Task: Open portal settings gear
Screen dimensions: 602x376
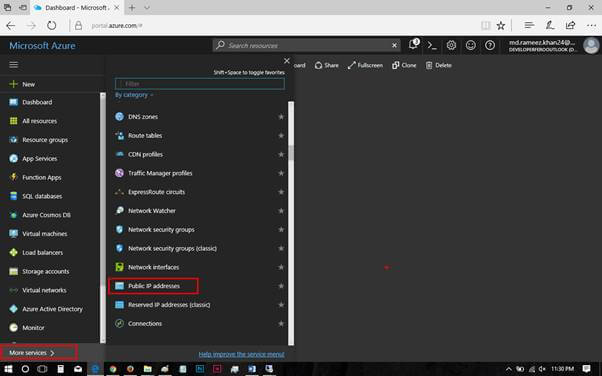Action: [451, 46]
